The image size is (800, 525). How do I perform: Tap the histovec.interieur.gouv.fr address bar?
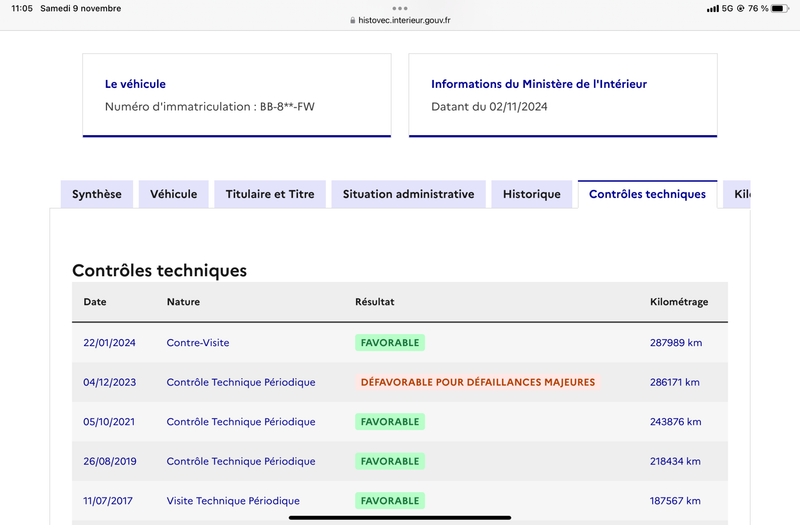tap(400, 20)
